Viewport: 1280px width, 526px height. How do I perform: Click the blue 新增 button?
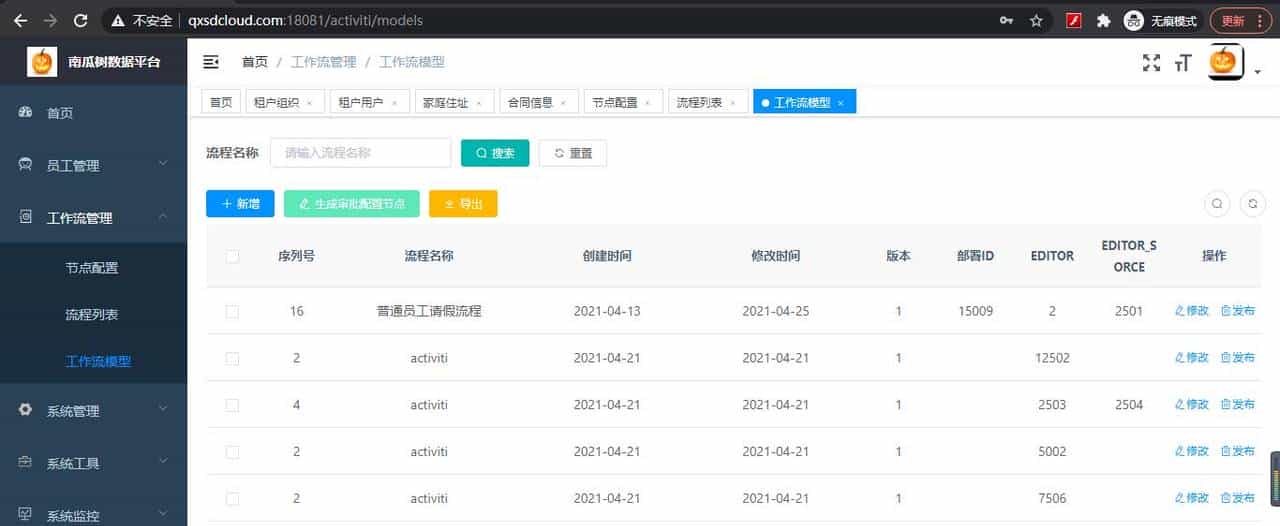(x=240, y=203)
